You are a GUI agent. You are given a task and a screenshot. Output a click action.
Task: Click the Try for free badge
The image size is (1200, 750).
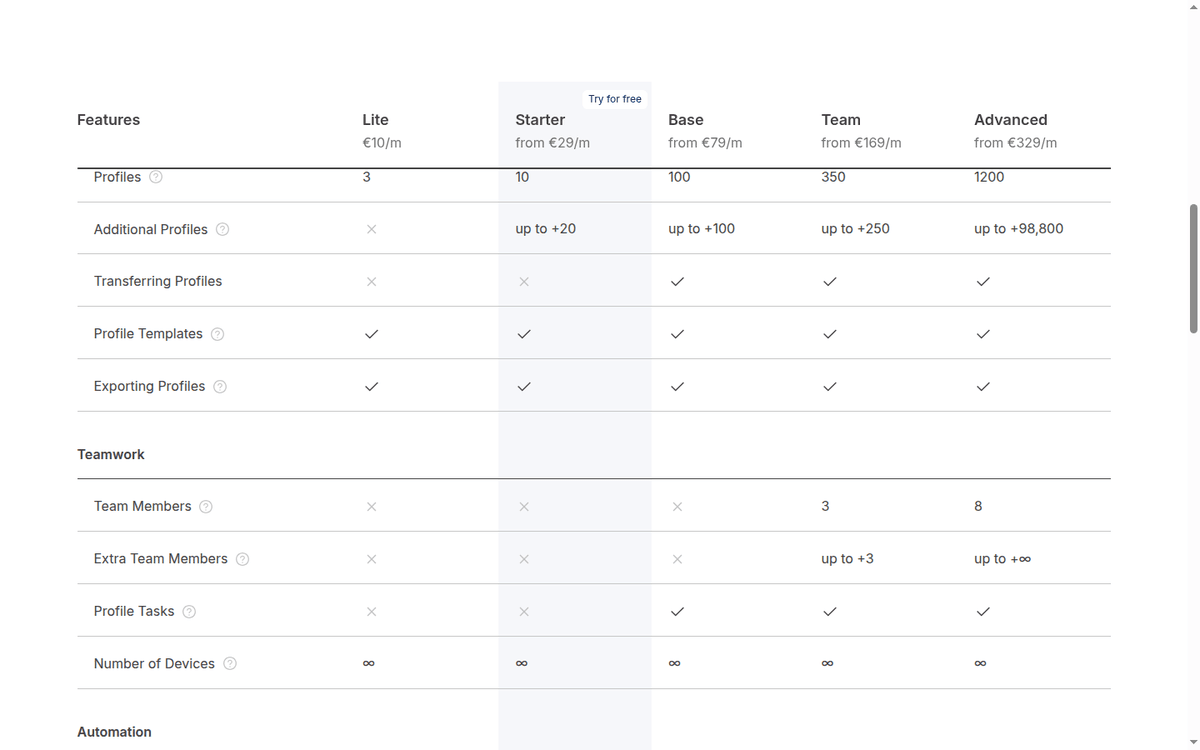pos(615,99)
